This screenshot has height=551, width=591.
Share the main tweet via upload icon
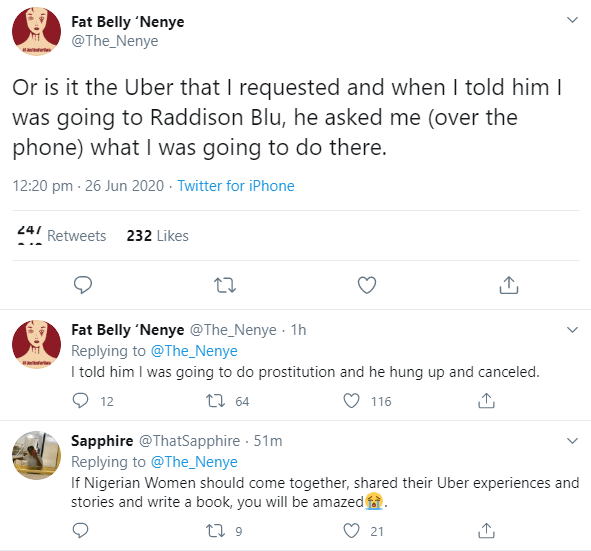[509, 285]
